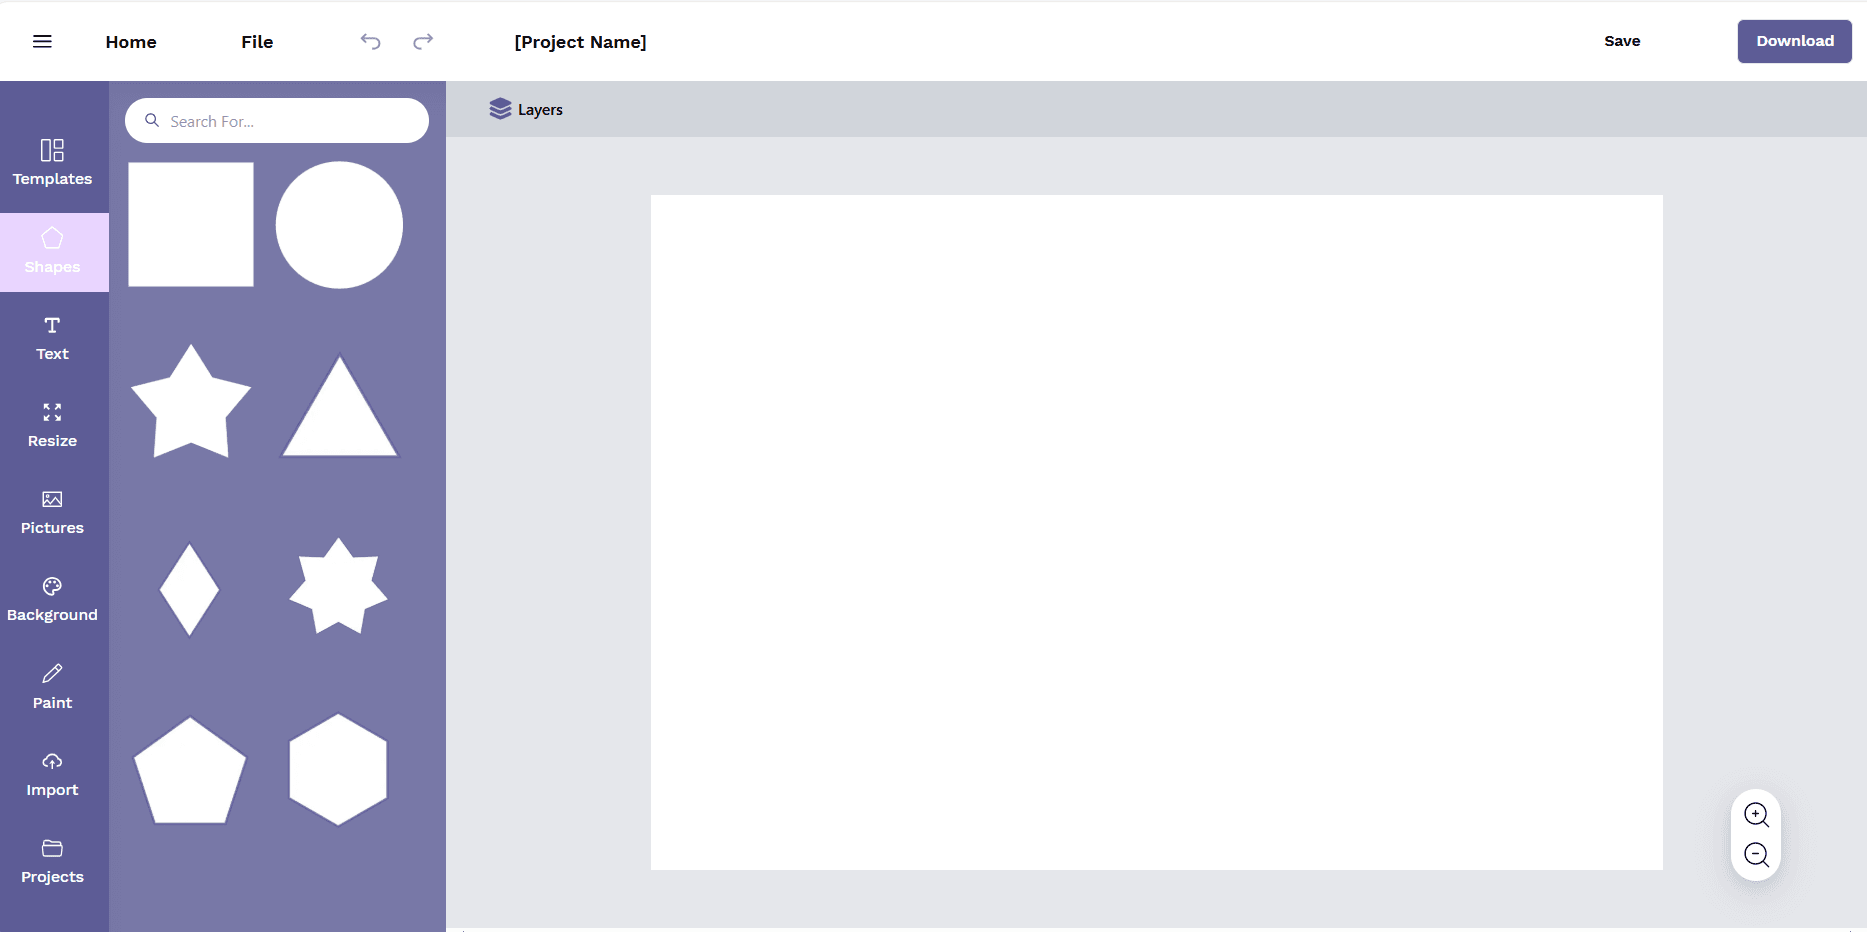The image size is (1867, 932).
Task: Open the Templates sidebar tab
Action: tap(53, 163)
